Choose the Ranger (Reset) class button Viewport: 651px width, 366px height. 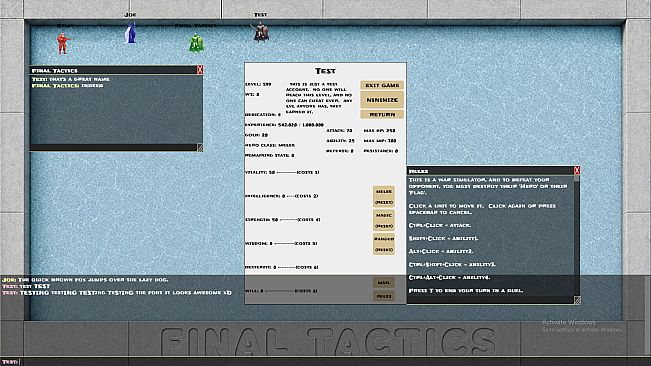384,244
